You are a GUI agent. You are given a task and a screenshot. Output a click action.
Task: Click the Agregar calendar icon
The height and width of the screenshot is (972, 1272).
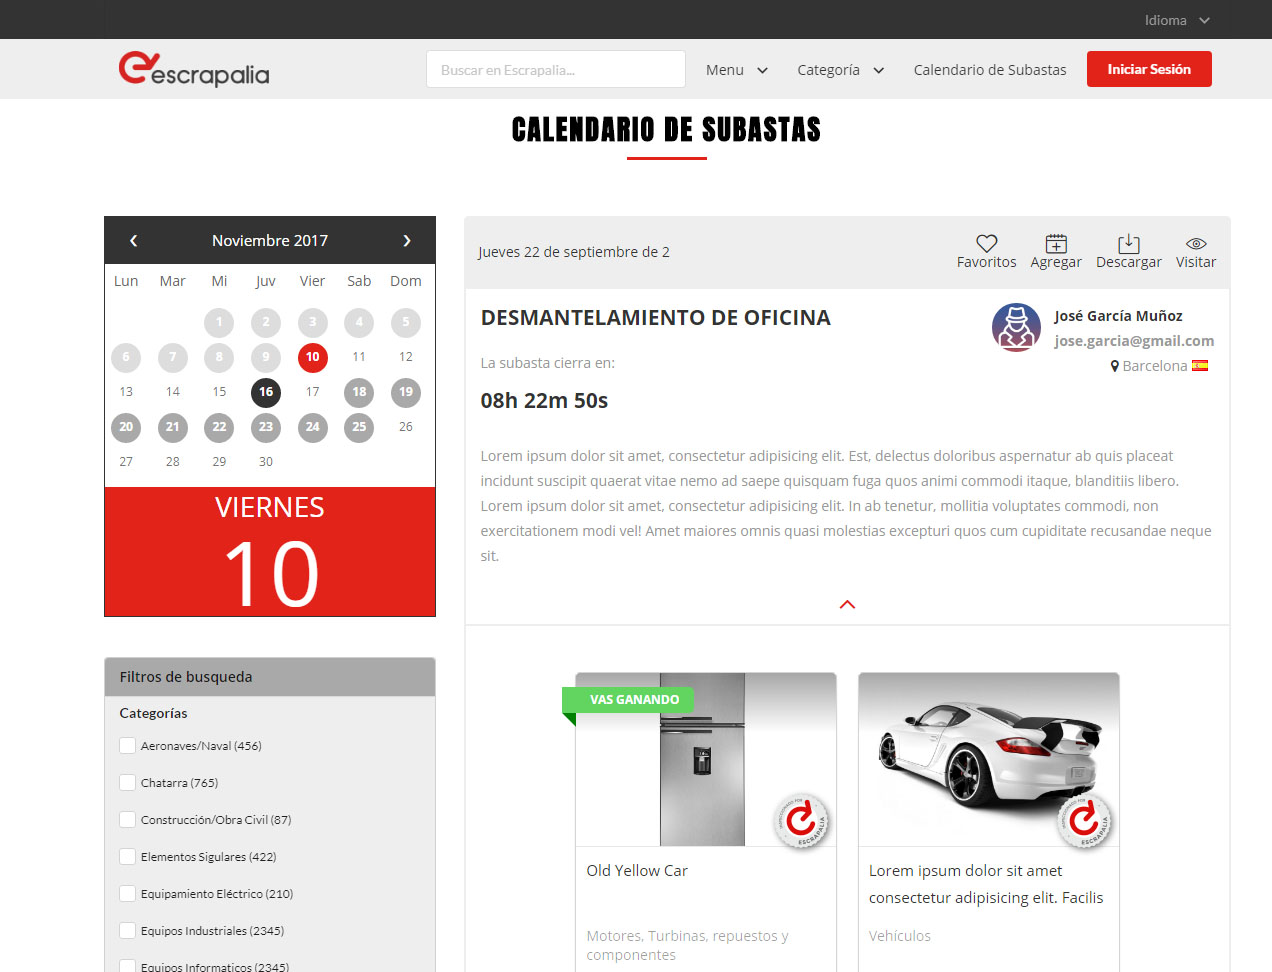pyautogui.click(x=1056, y=243)
